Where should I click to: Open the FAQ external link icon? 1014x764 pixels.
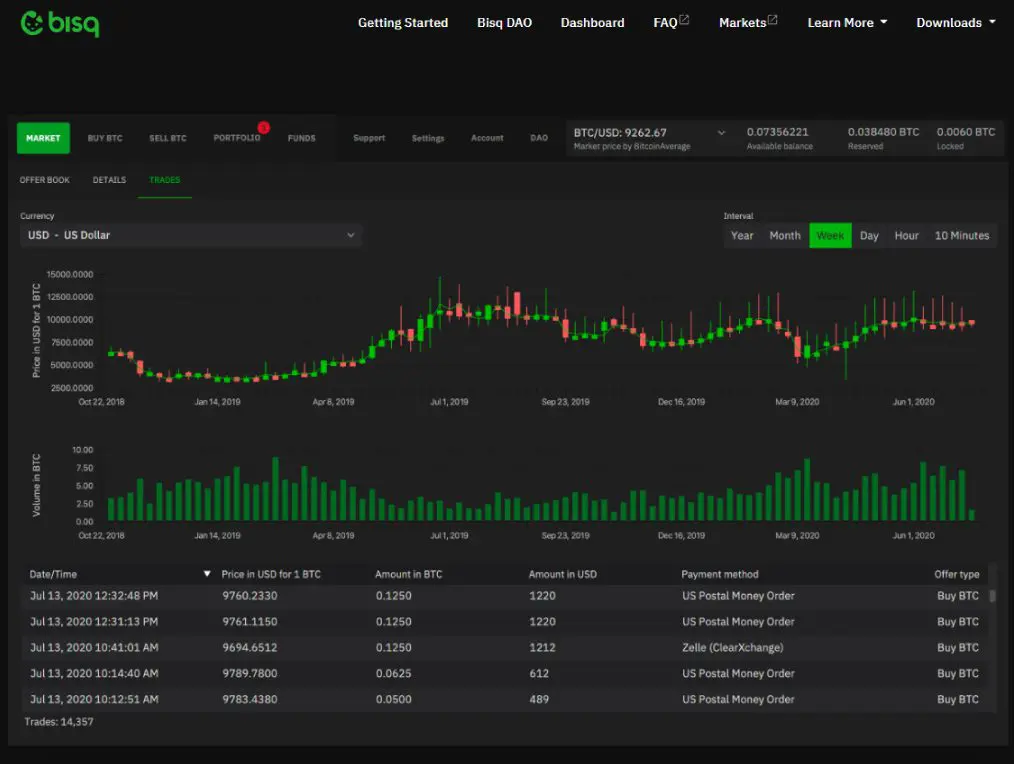click(x=684, y=19)
